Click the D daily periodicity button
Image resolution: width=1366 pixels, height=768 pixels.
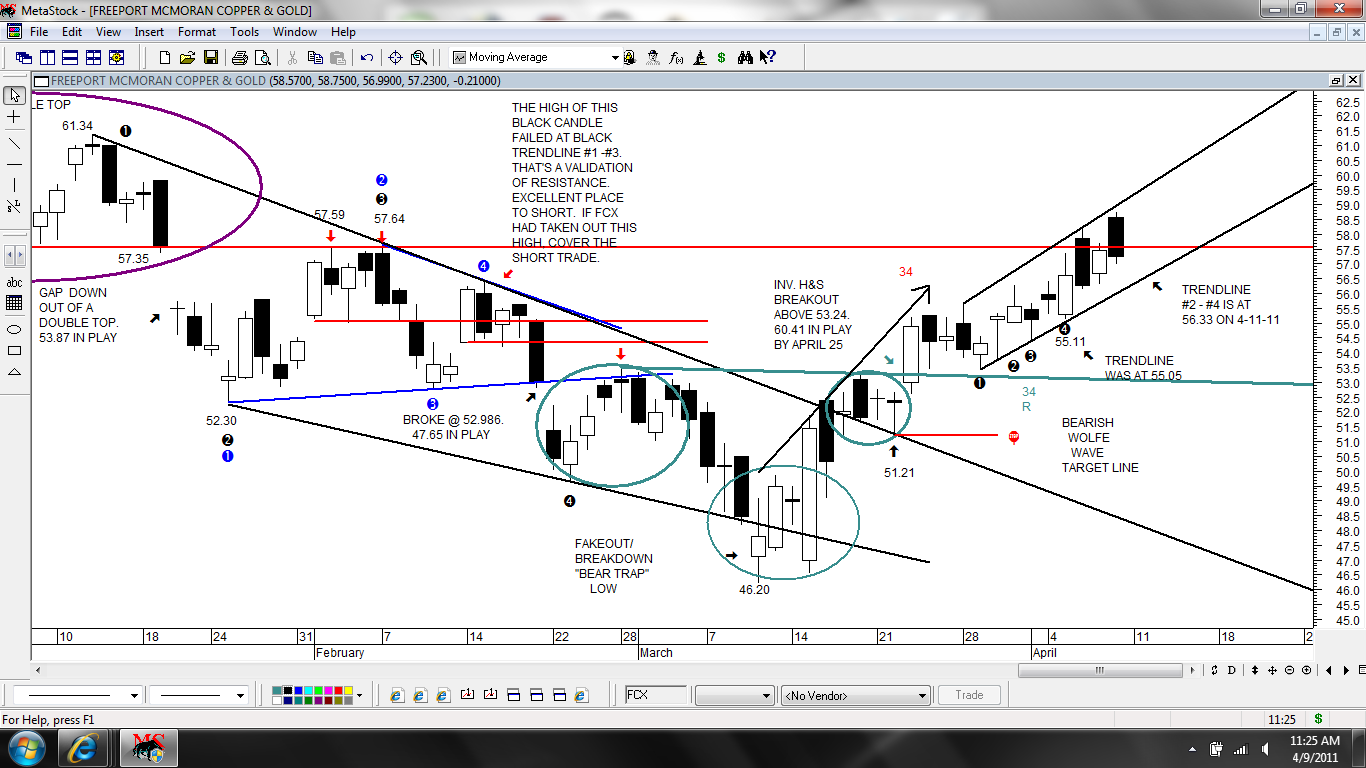1231,670
